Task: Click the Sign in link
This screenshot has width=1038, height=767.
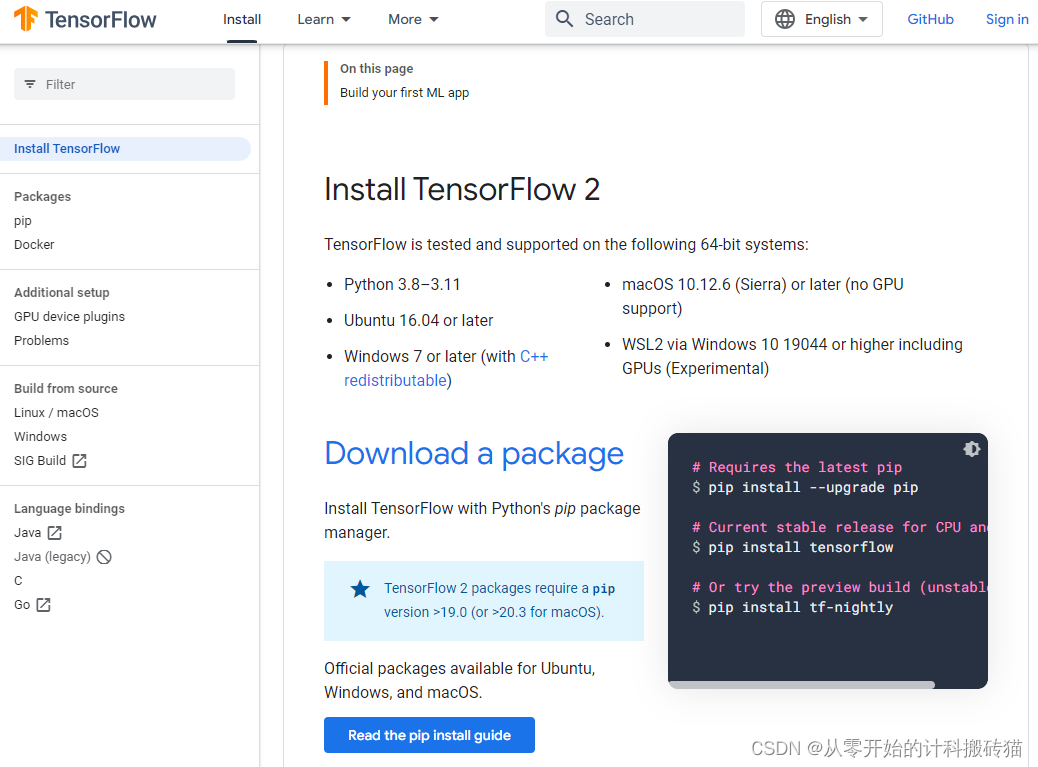Action: click(1007, 19)
